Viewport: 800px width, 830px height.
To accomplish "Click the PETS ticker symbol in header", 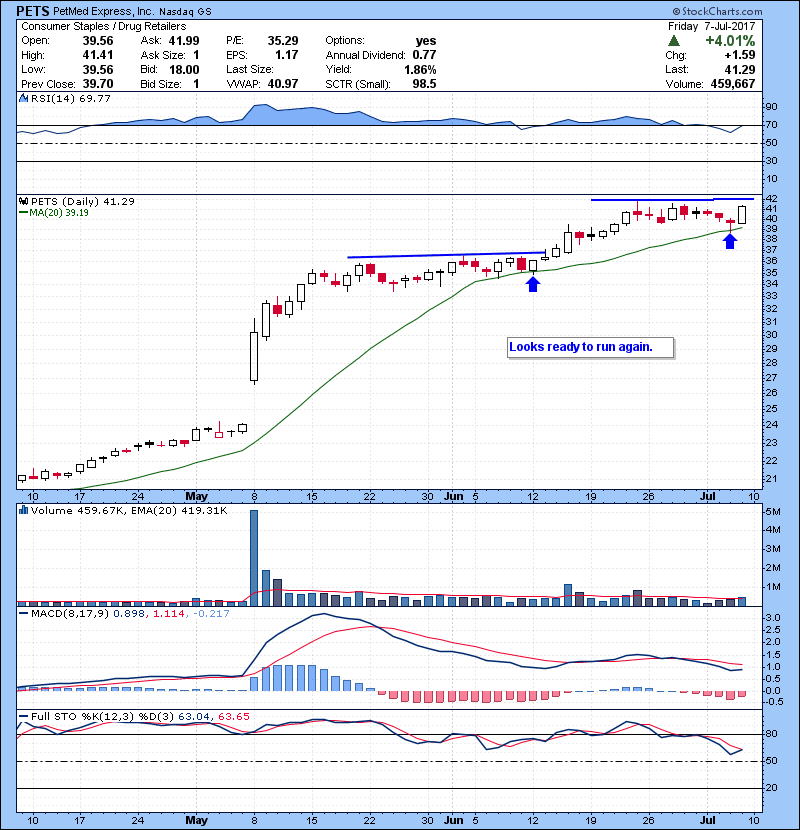I will point(33,11).
